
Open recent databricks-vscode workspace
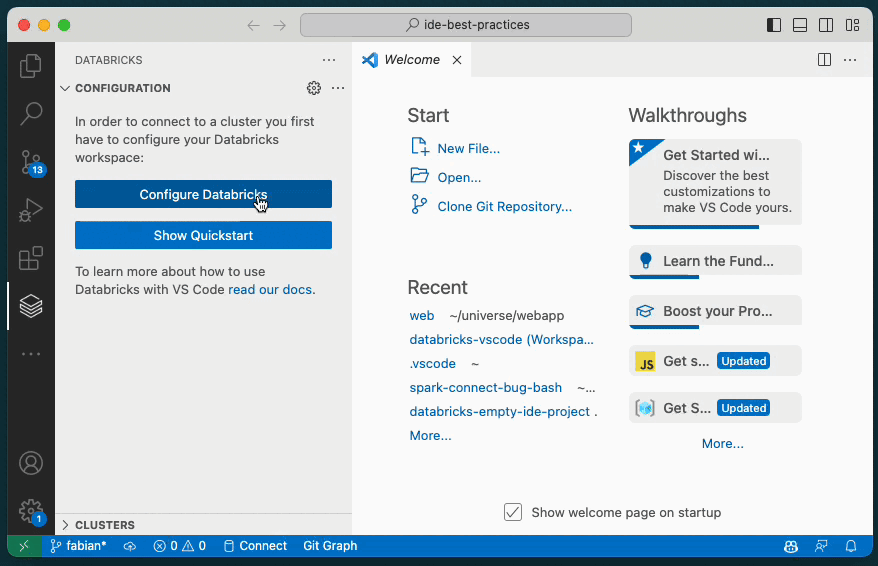[501, 340]
